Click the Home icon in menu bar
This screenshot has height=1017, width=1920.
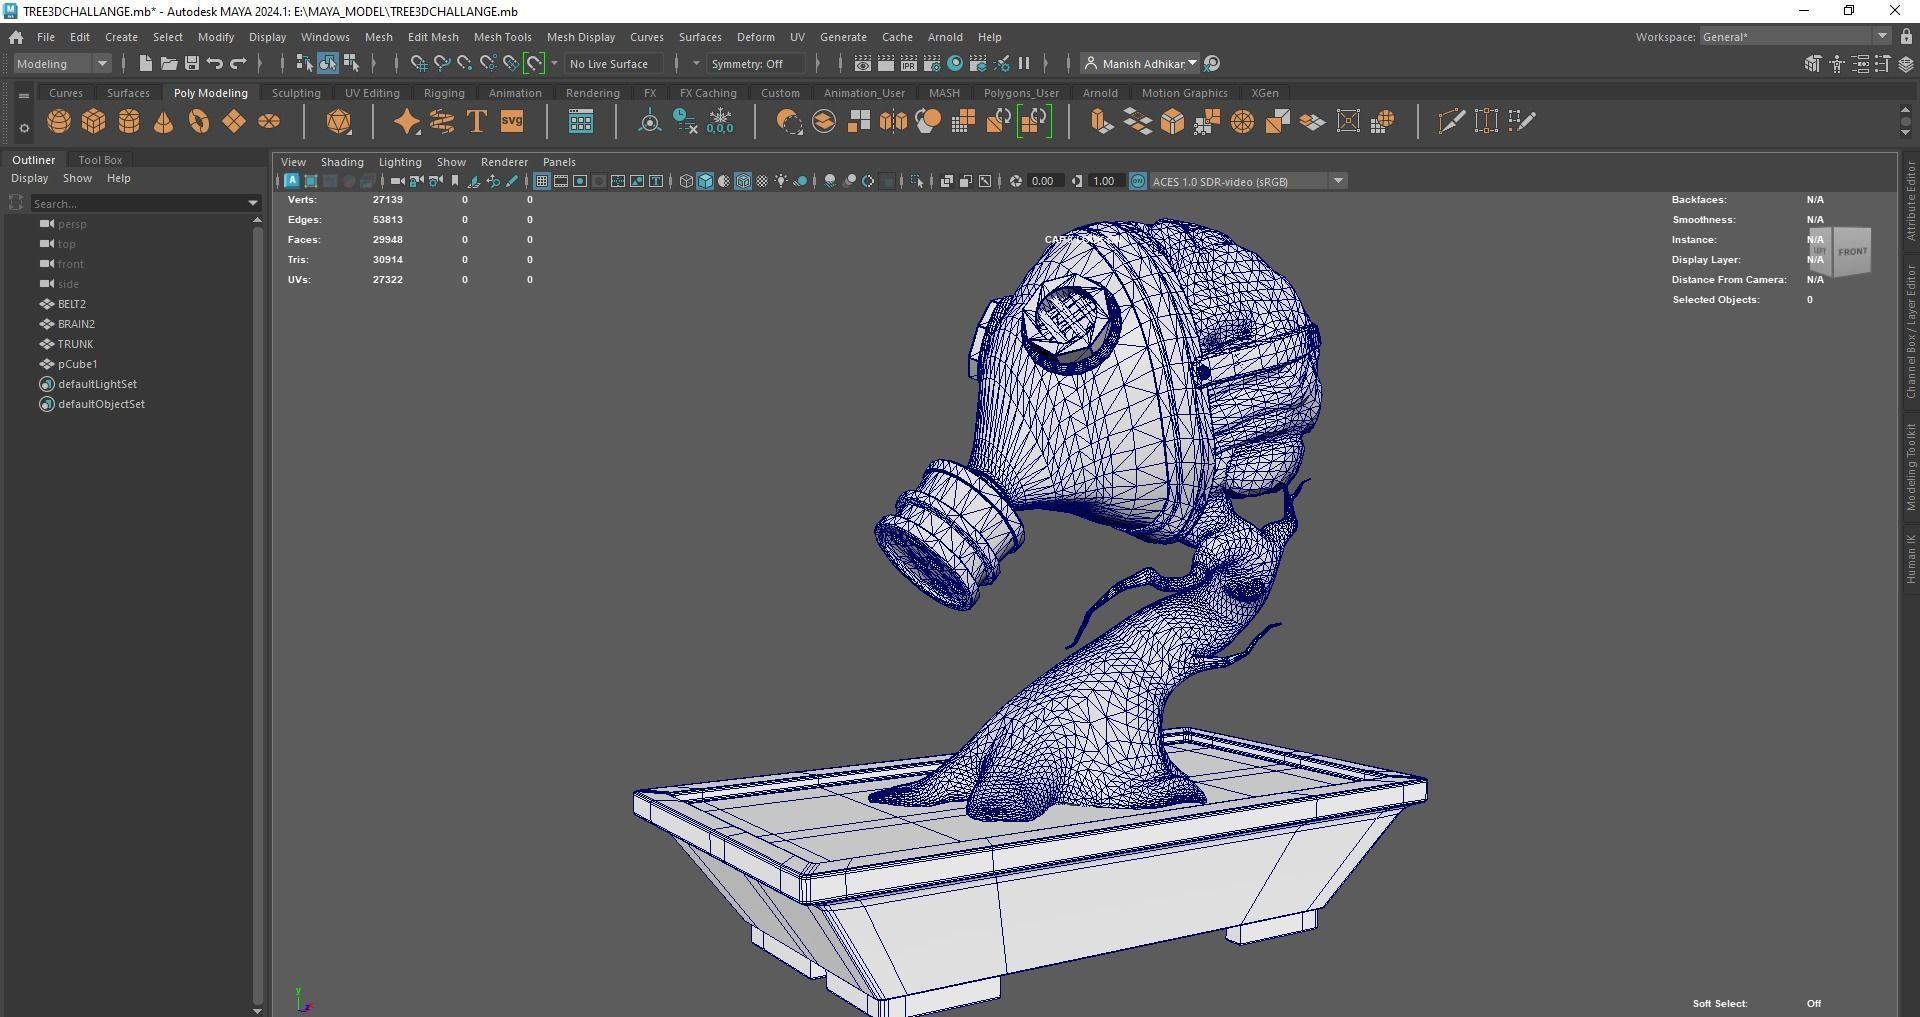[16, 37]
